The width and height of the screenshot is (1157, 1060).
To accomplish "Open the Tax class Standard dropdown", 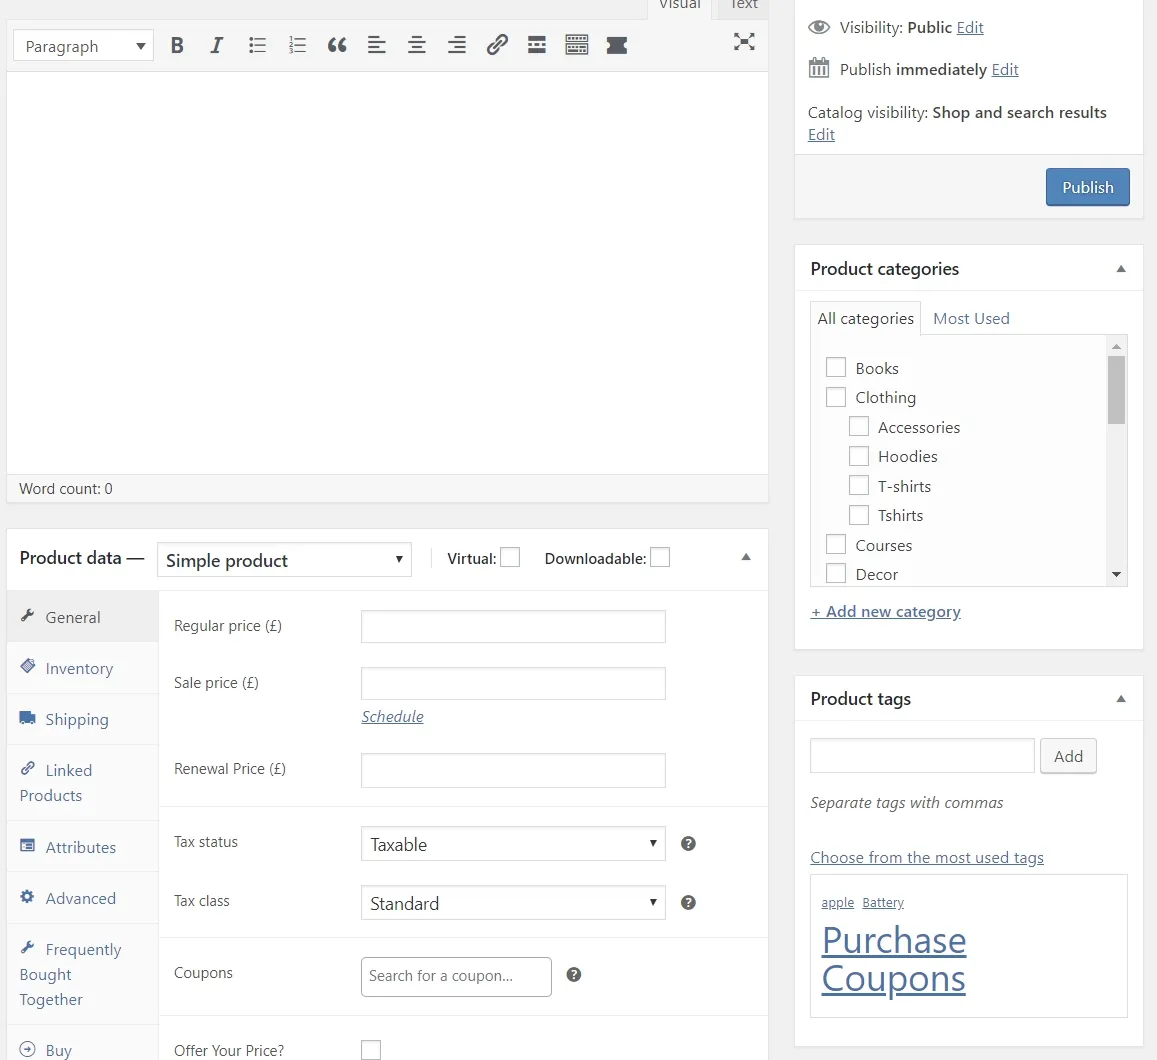I will pyautogui.click(x=513, y=903).
